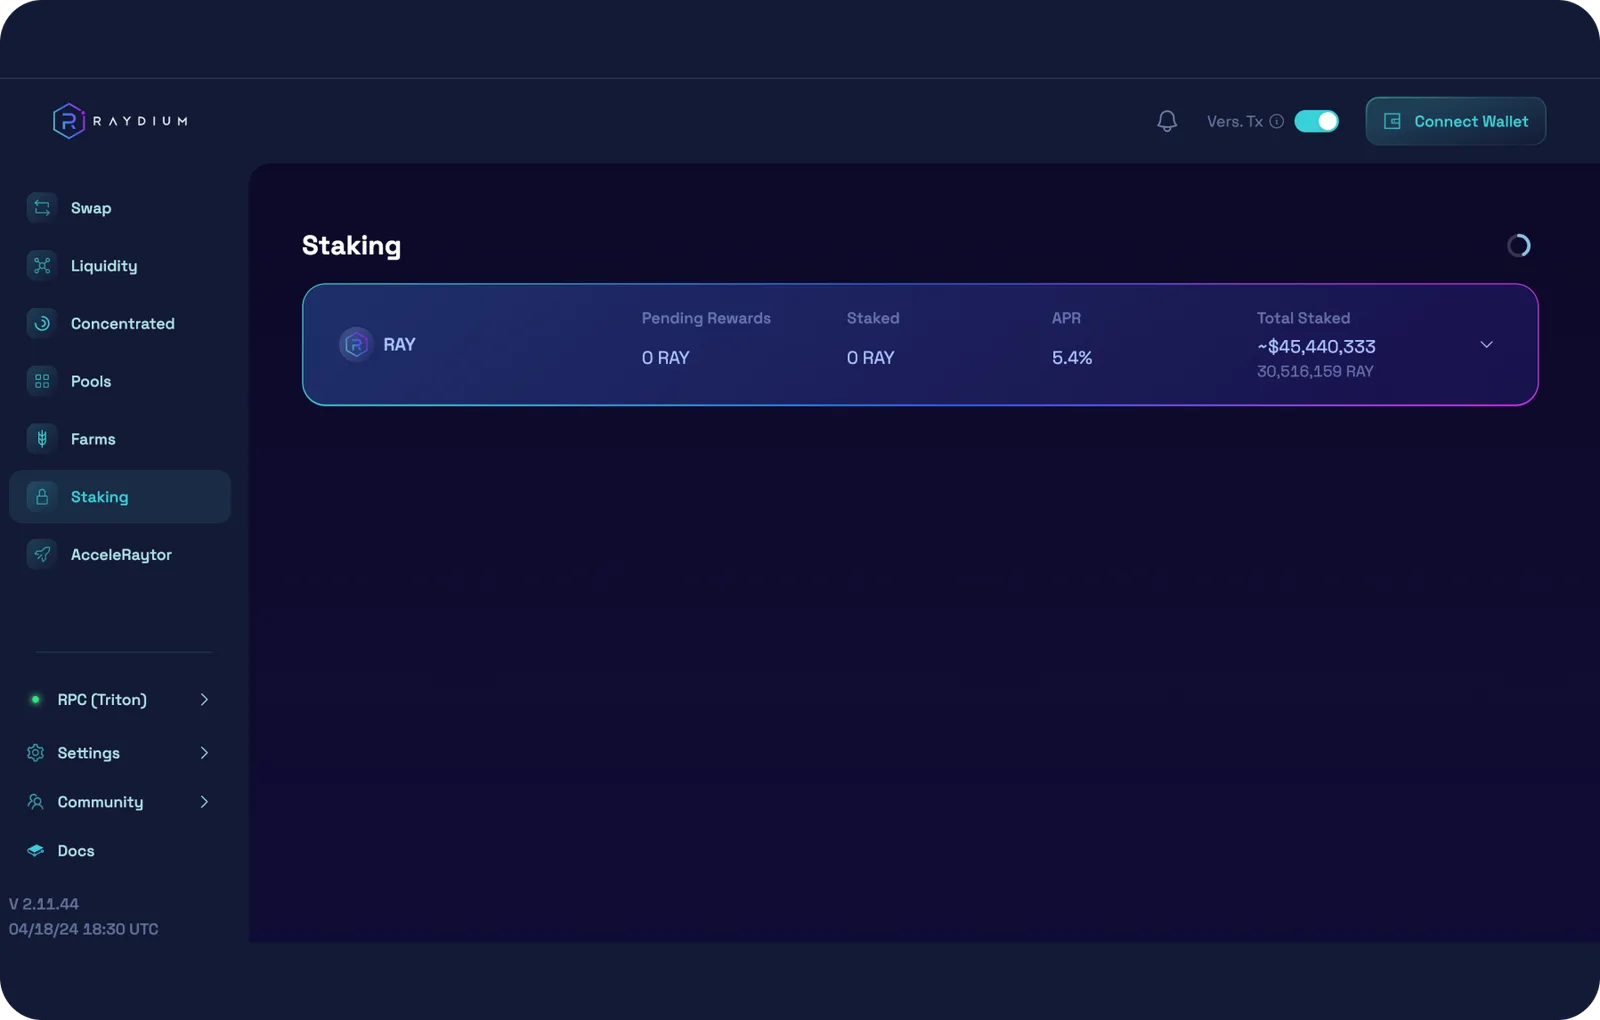Click the 30,516,159 RAY amount
This screenshot has height=1020, width=1600.
click(x=1315, y=371)
